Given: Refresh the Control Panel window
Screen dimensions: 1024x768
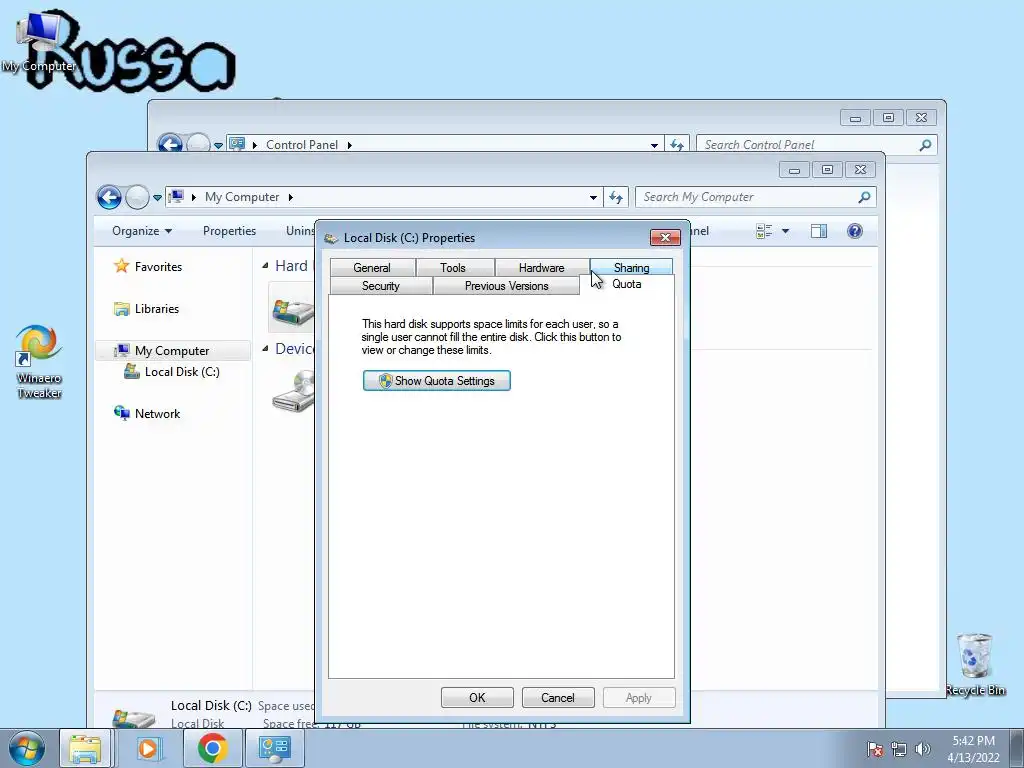Looking at the screenshot, I should pos(677,145).
